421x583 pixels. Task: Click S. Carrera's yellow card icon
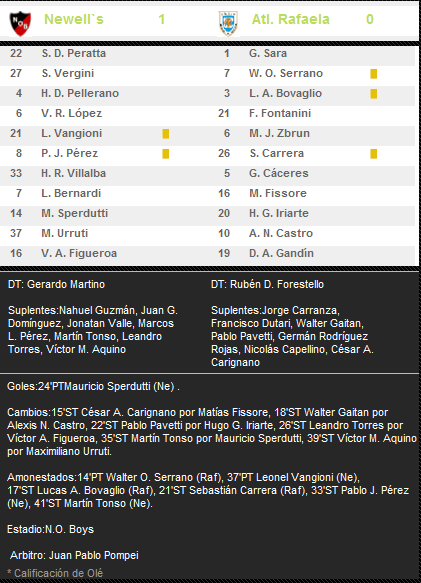pyautogui.click(x=374, y=154)
